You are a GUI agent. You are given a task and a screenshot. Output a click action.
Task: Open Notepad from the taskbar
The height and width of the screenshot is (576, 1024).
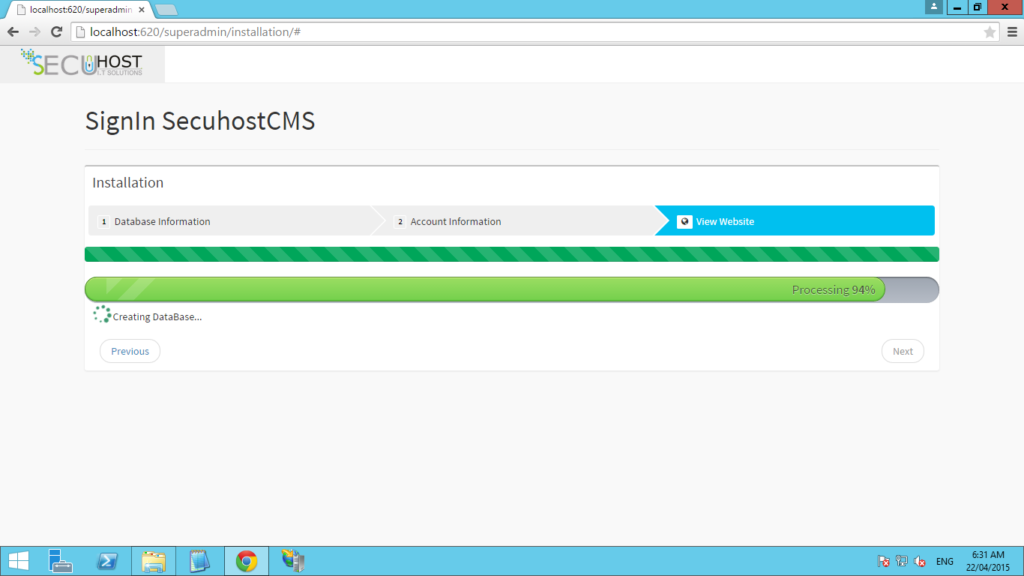click(x=199, y=561)
